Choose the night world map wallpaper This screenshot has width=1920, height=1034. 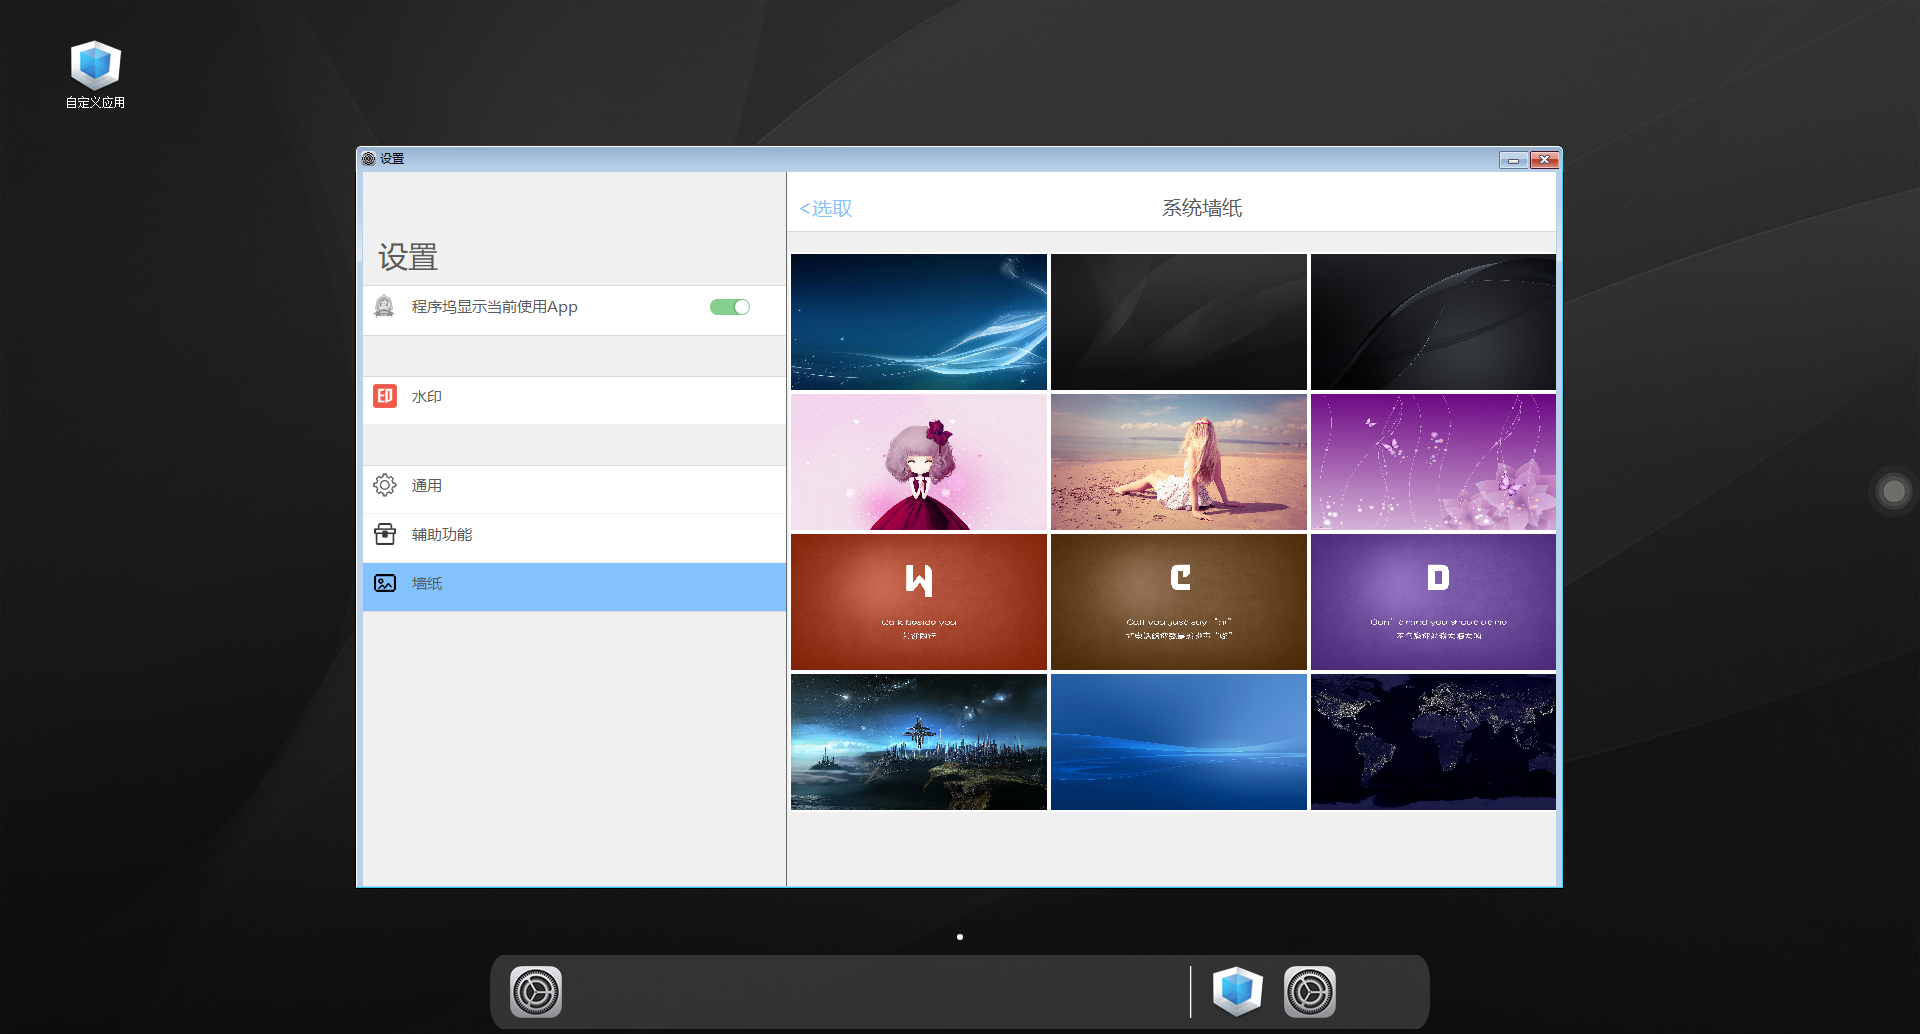click(x=1433, y=742)
